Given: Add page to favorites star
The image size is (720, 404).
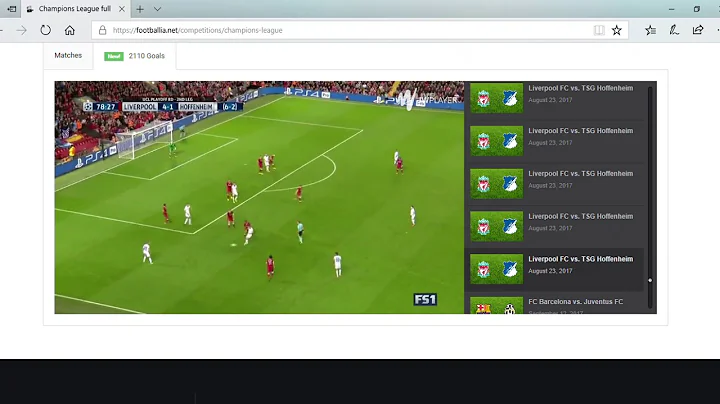Looking at the screenshot, I should 617,30.
